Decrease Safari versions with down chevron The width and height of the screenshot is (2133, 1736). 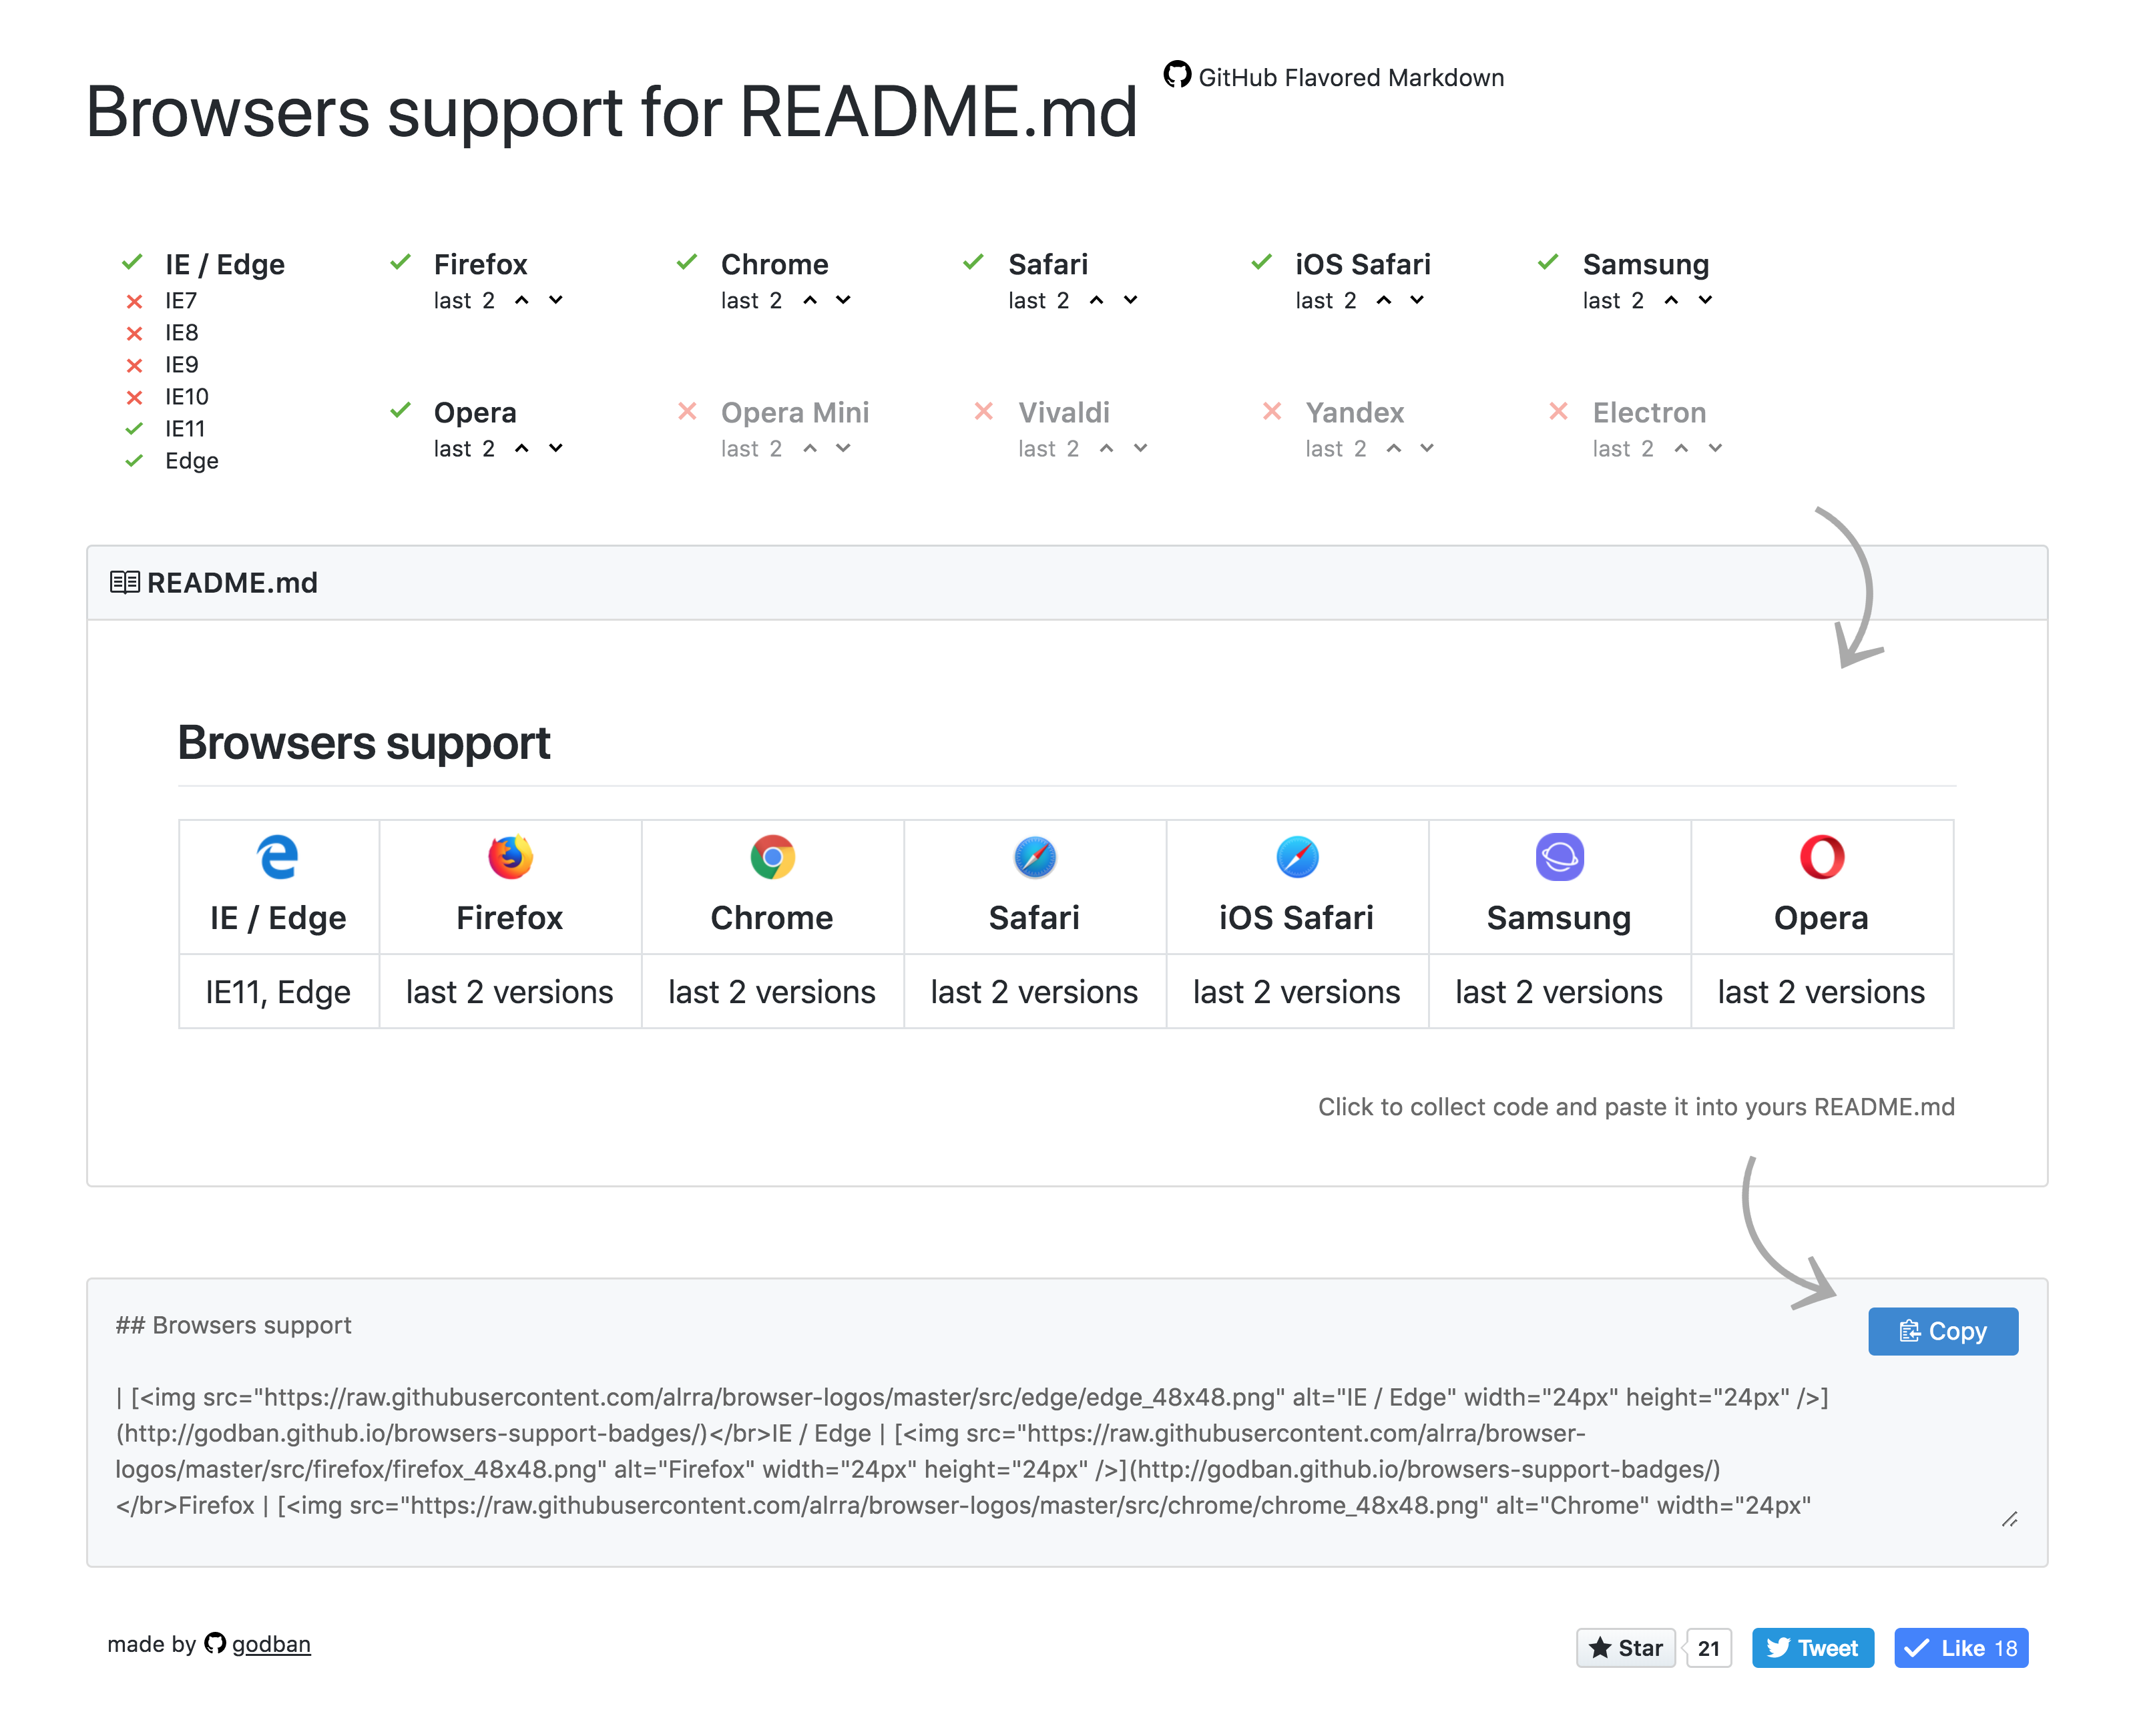(x=1130, y=300)
